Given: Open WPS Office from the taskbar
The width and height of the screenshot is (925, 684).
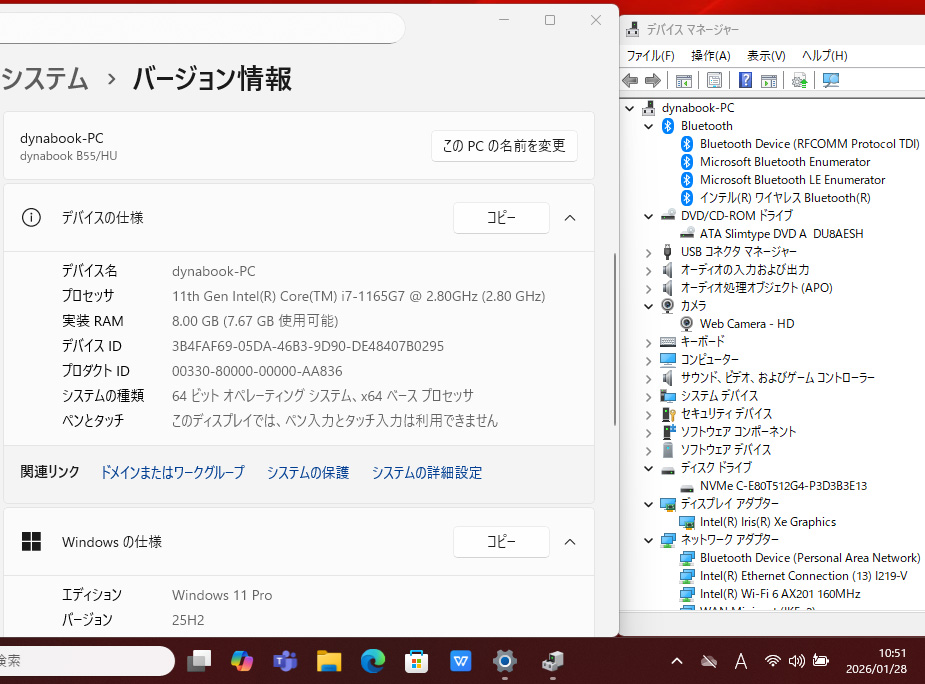Looking at the screenshot, I should [x=461, y=661].
